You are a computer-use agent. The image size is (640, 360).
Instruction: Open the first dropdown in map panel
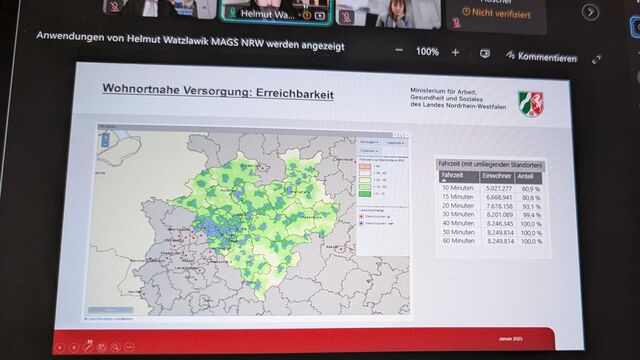tap(369, 142)
